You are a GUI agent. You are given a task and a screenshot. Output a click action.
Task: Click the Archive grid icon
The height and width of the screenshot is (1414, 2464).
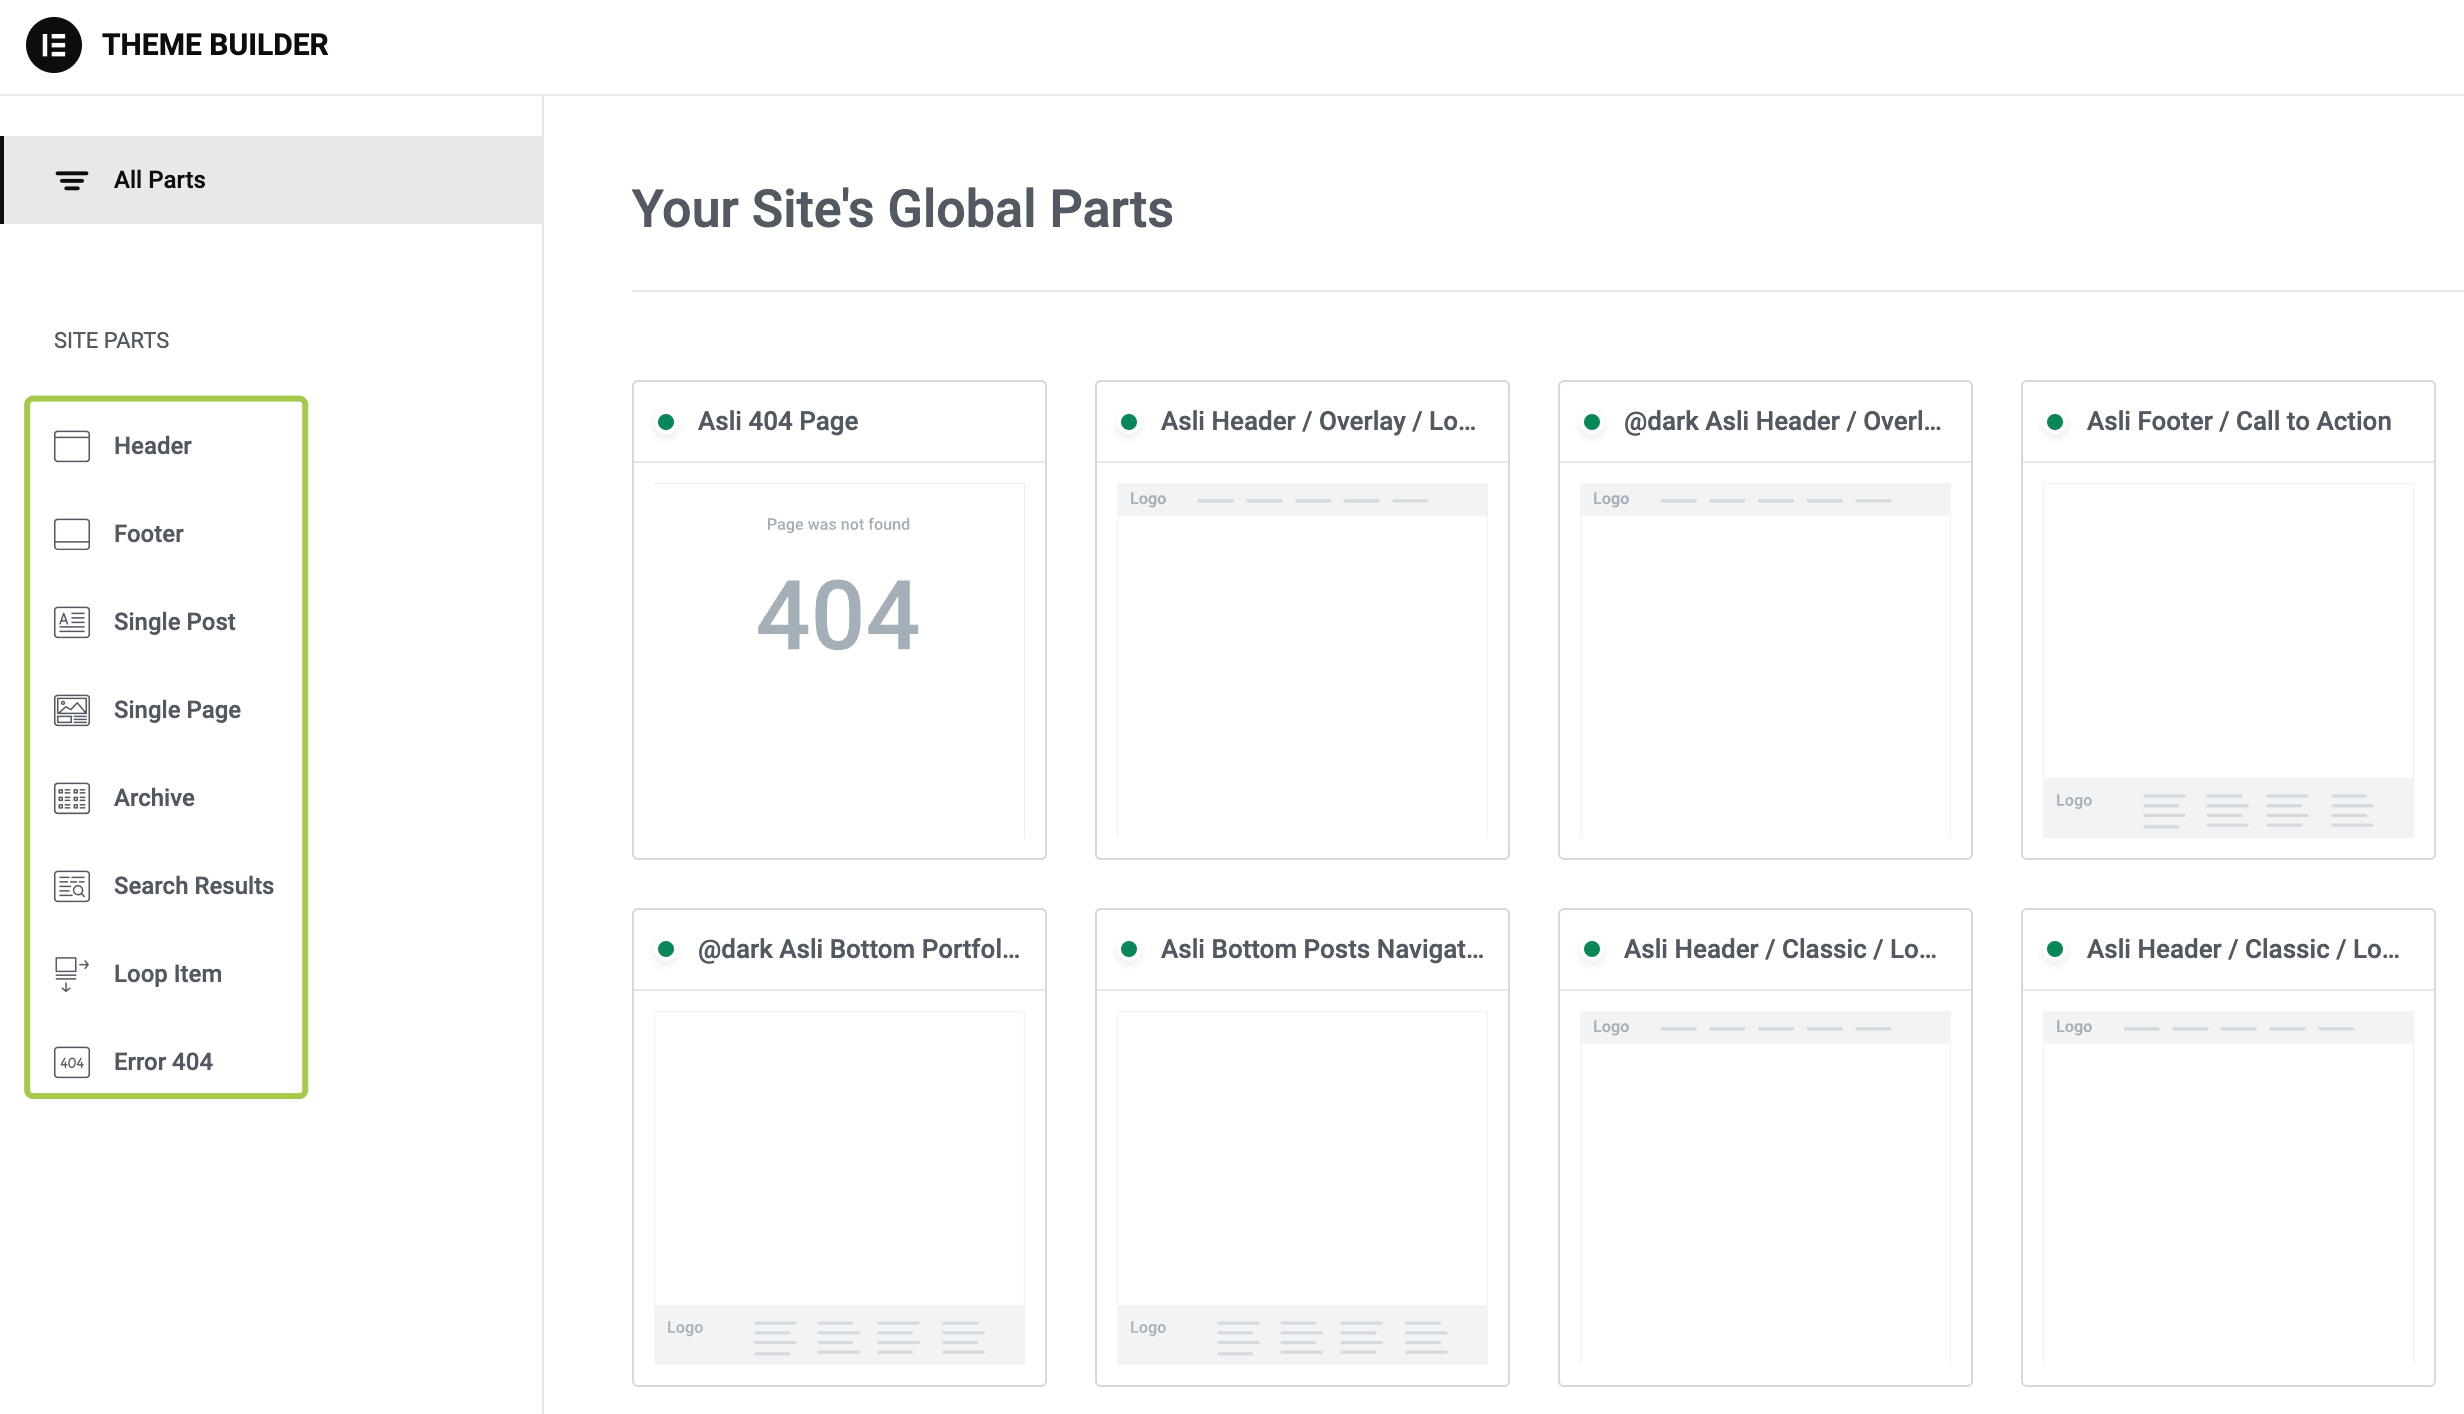click(x=71, y=798)
